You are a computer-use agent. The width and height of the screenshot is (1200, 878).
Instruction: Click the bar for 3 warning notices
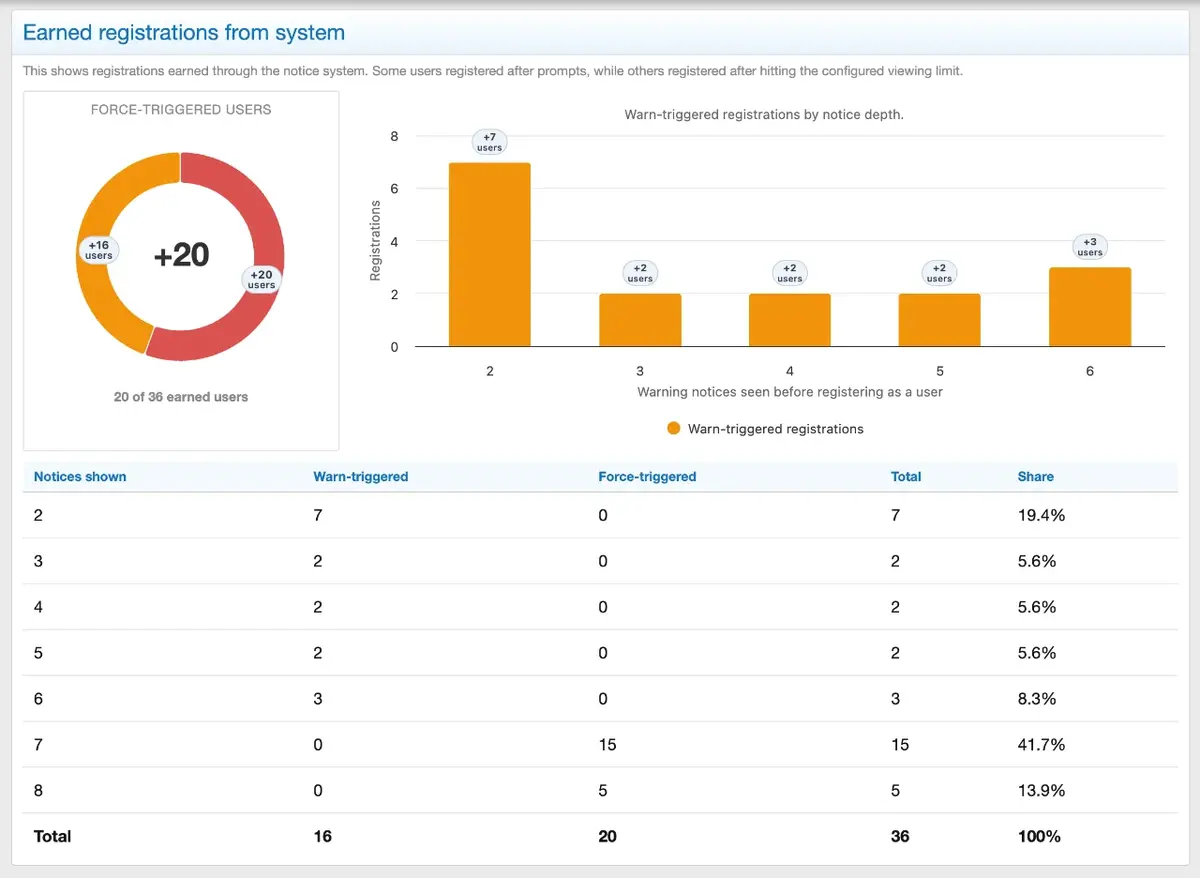coord(640,320)
